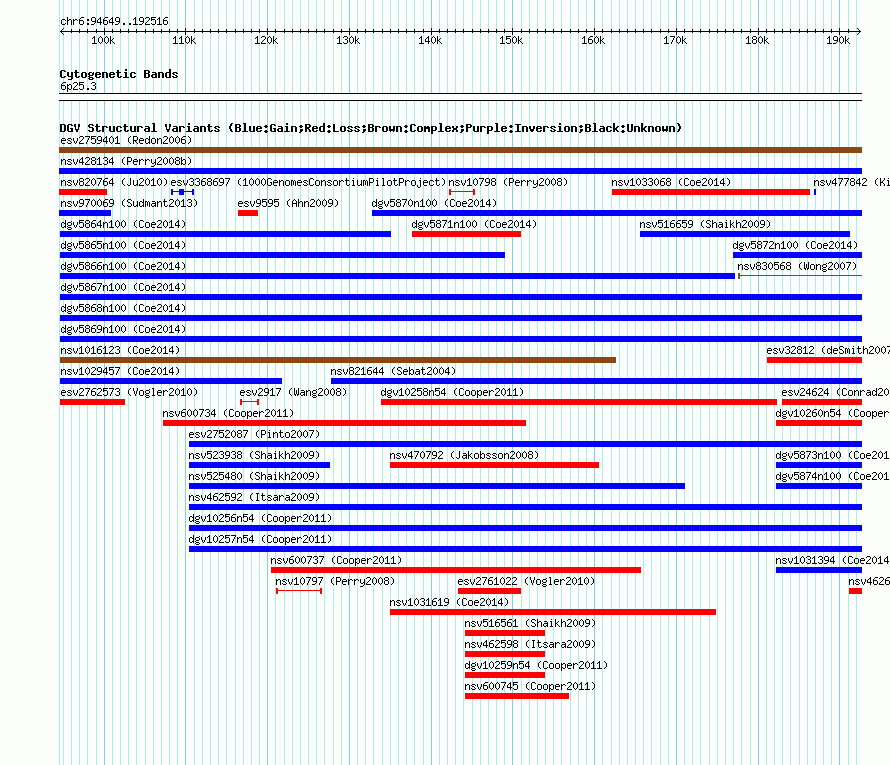Click the 100k ruler position label

point(103,40)
